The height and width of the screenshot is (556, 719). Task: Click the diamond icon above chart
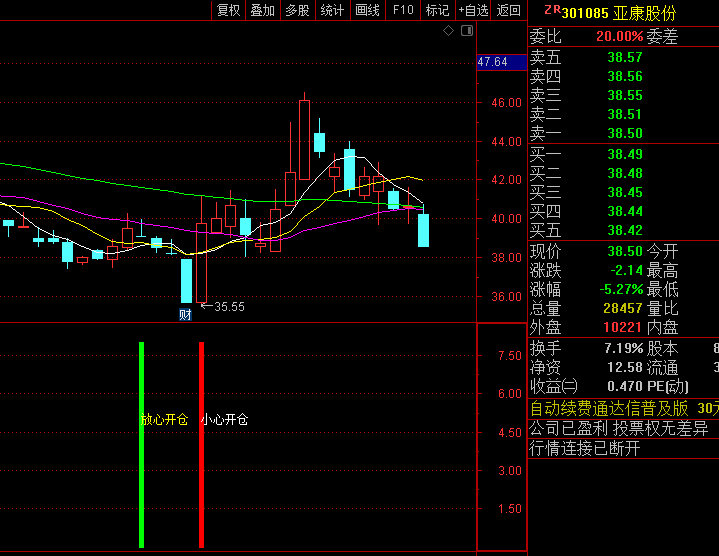click(x=448, y=31)
